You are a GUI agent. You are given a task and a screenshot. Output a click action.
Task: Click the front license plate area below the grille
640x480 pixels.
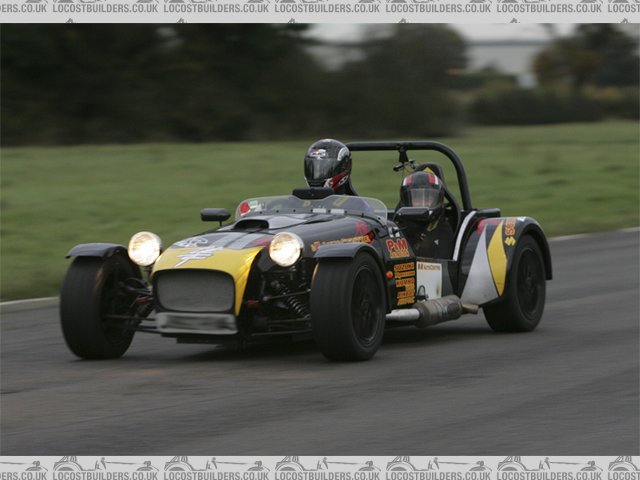click(196, 323)
